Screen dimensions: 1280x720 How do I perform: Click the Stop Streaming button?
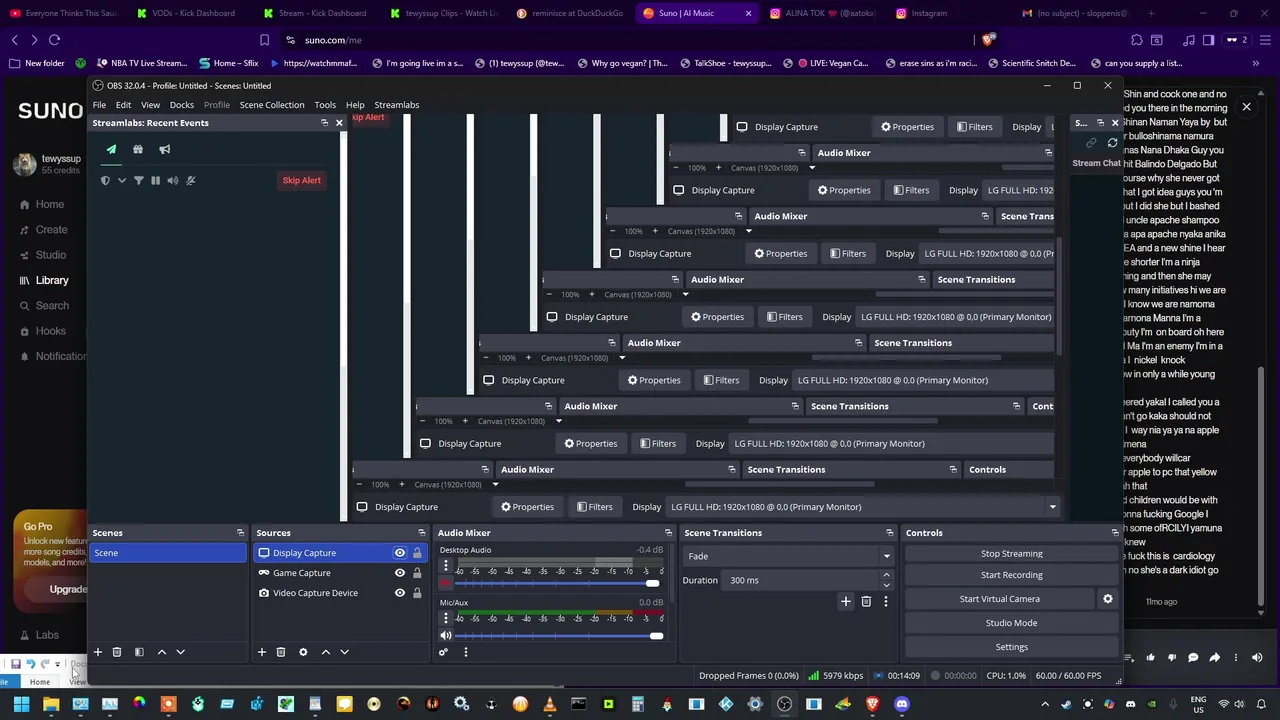click(1011, 554)
